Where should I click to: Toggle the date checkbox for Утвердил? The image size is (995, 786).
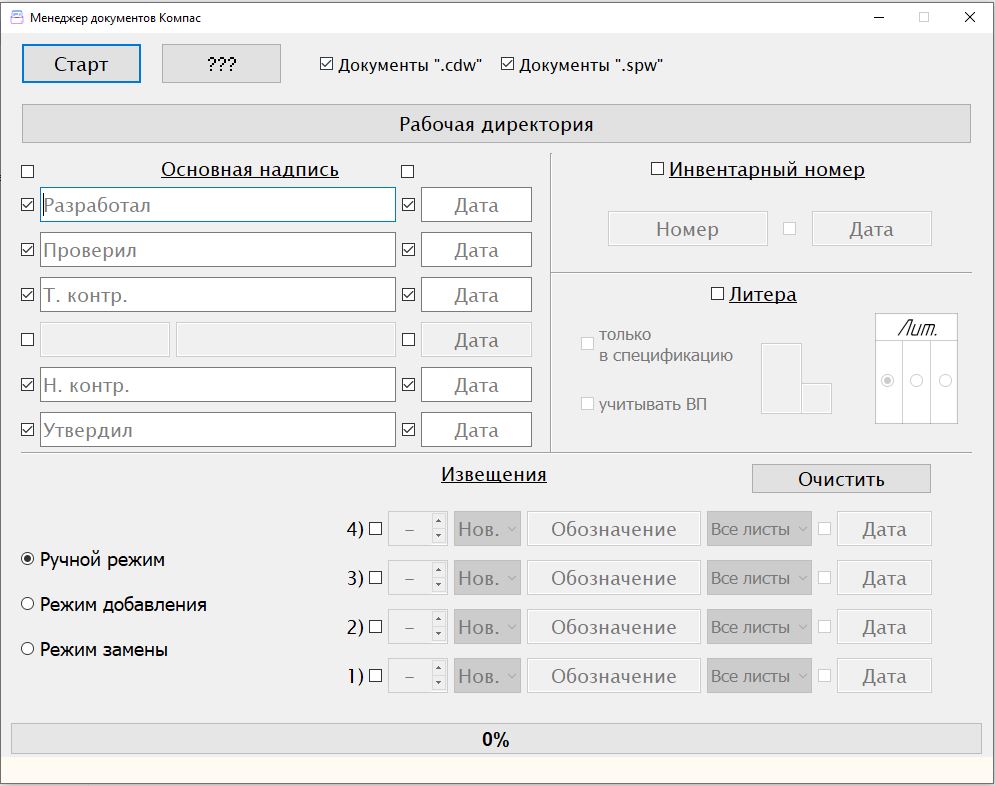point(409,429)
